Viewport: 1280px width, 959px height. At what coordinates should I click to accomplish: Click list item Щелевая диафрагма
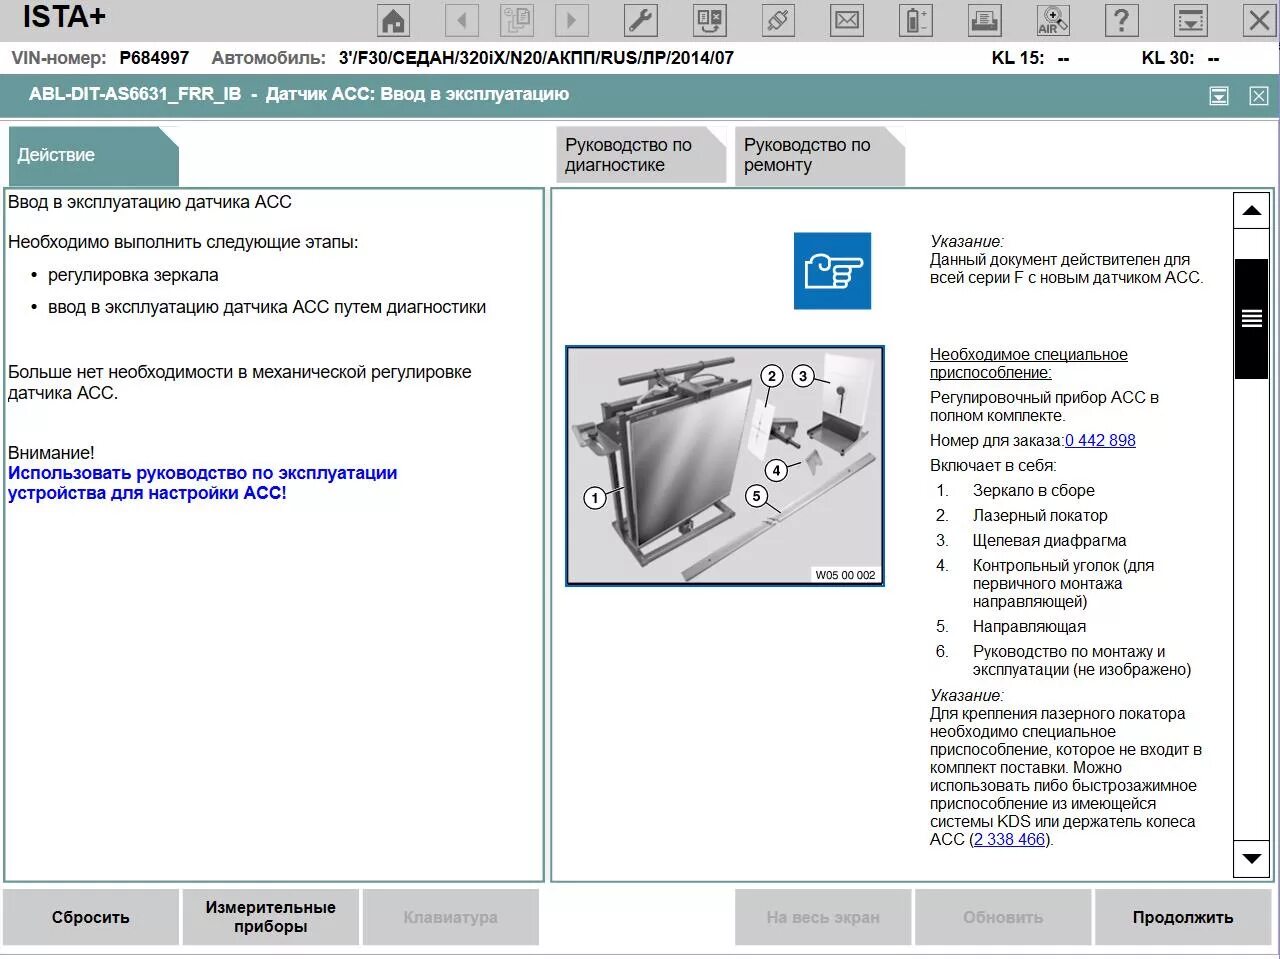[x=1049, y=540]
